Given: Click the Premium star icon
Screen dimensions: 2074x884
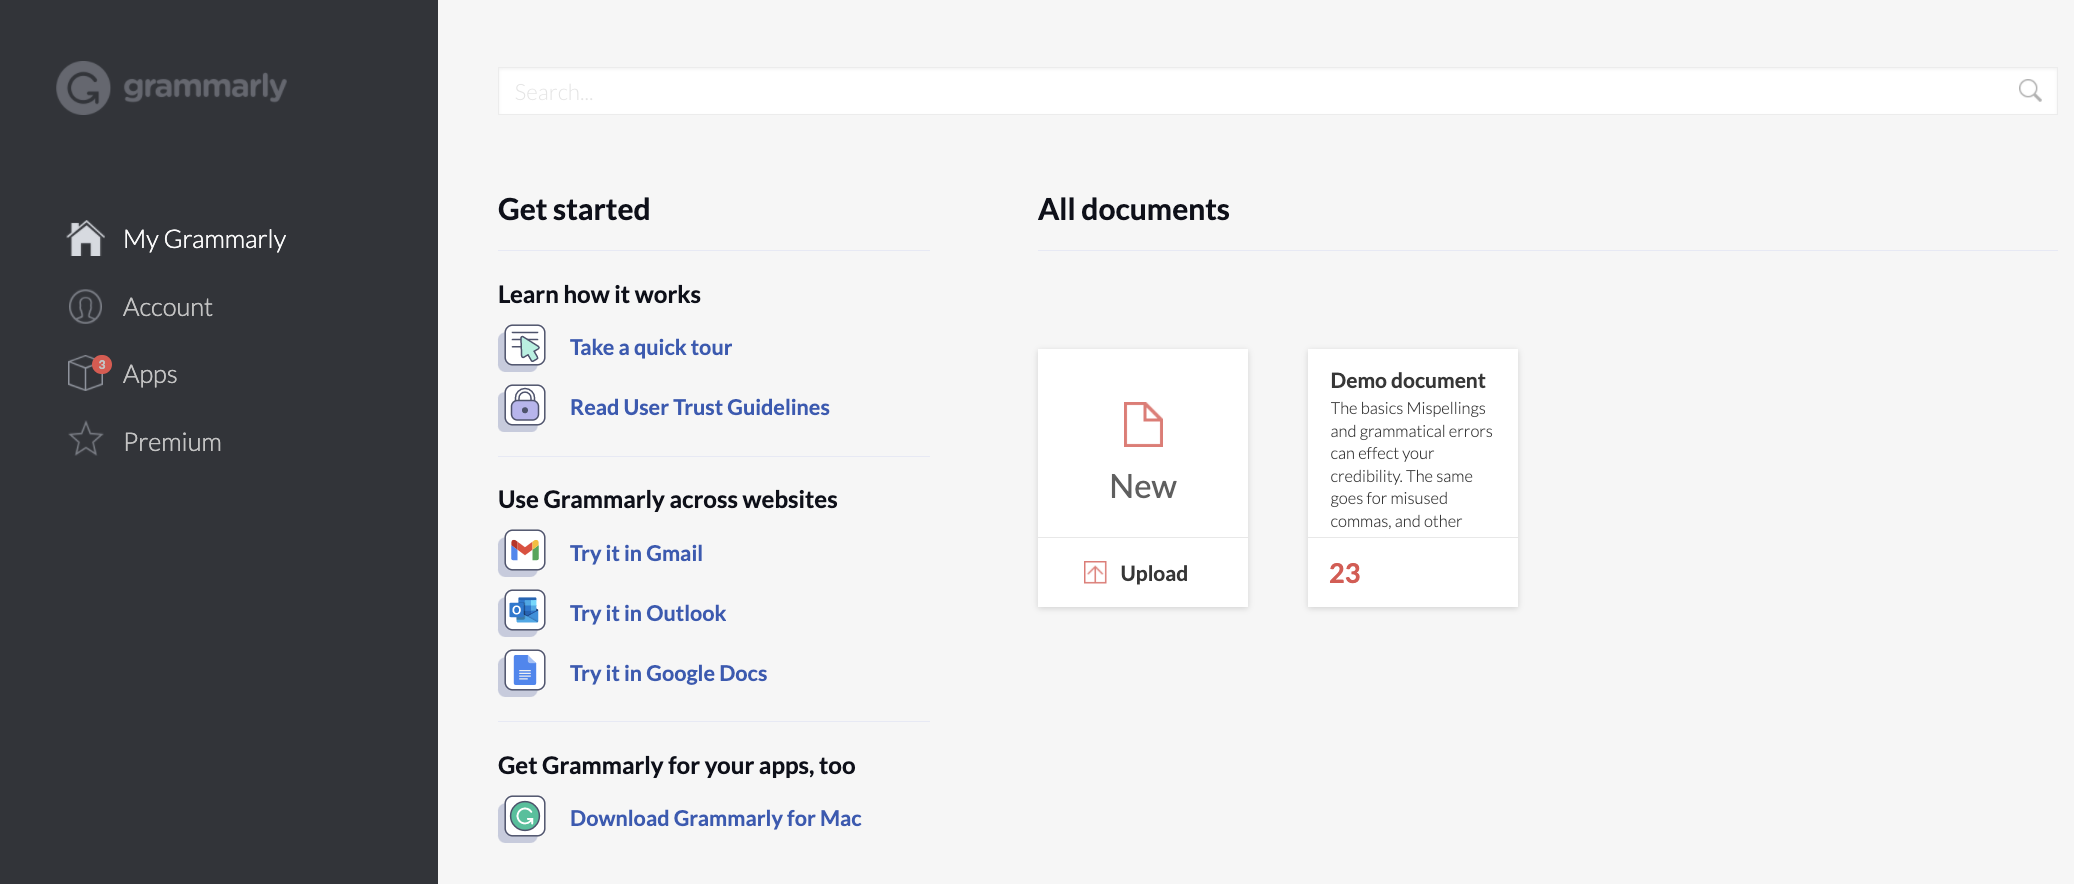Looking at the screenshot, I should pyautogui.click(x=86, y=440).
